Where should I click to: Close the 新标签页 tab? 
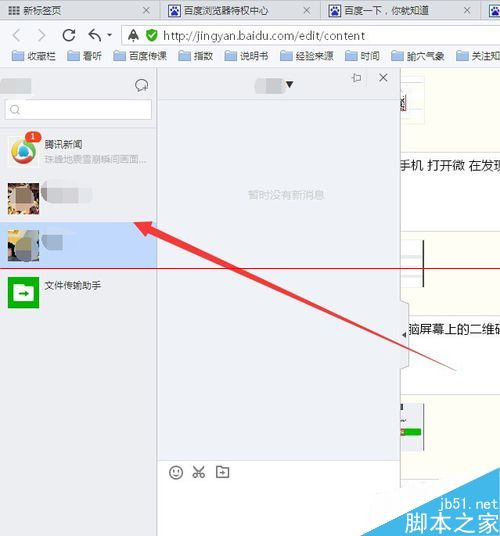[146, 11]
